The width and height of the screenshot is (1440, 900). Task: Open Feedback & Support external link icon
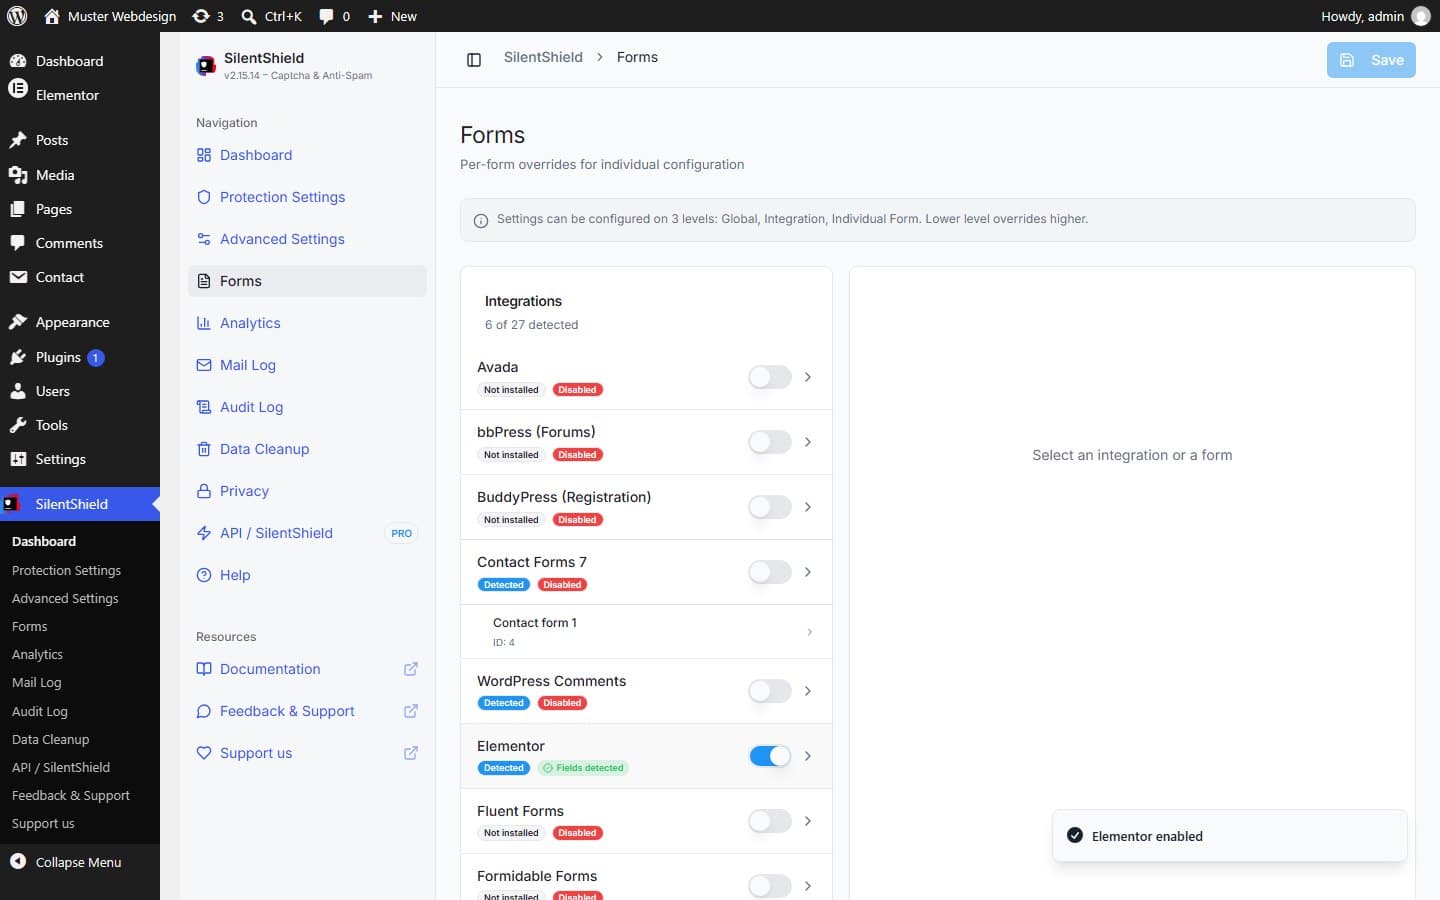pyautogui.click(x=410, y=711)
